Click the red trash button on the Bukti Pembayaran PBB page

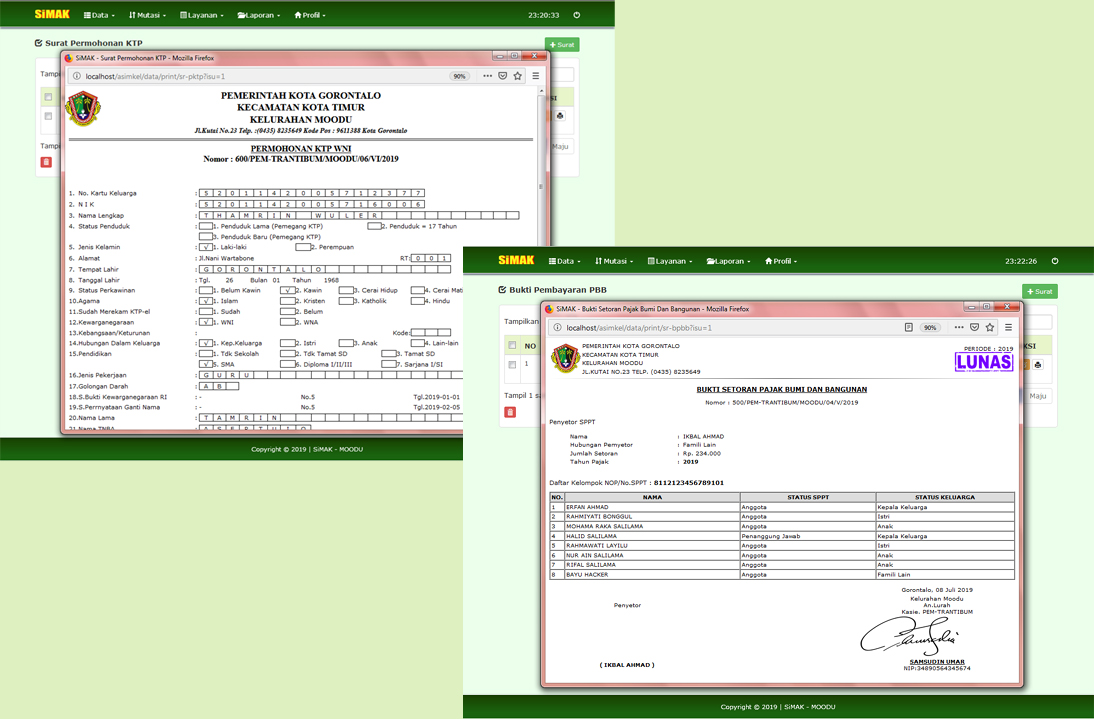(510, 412)
